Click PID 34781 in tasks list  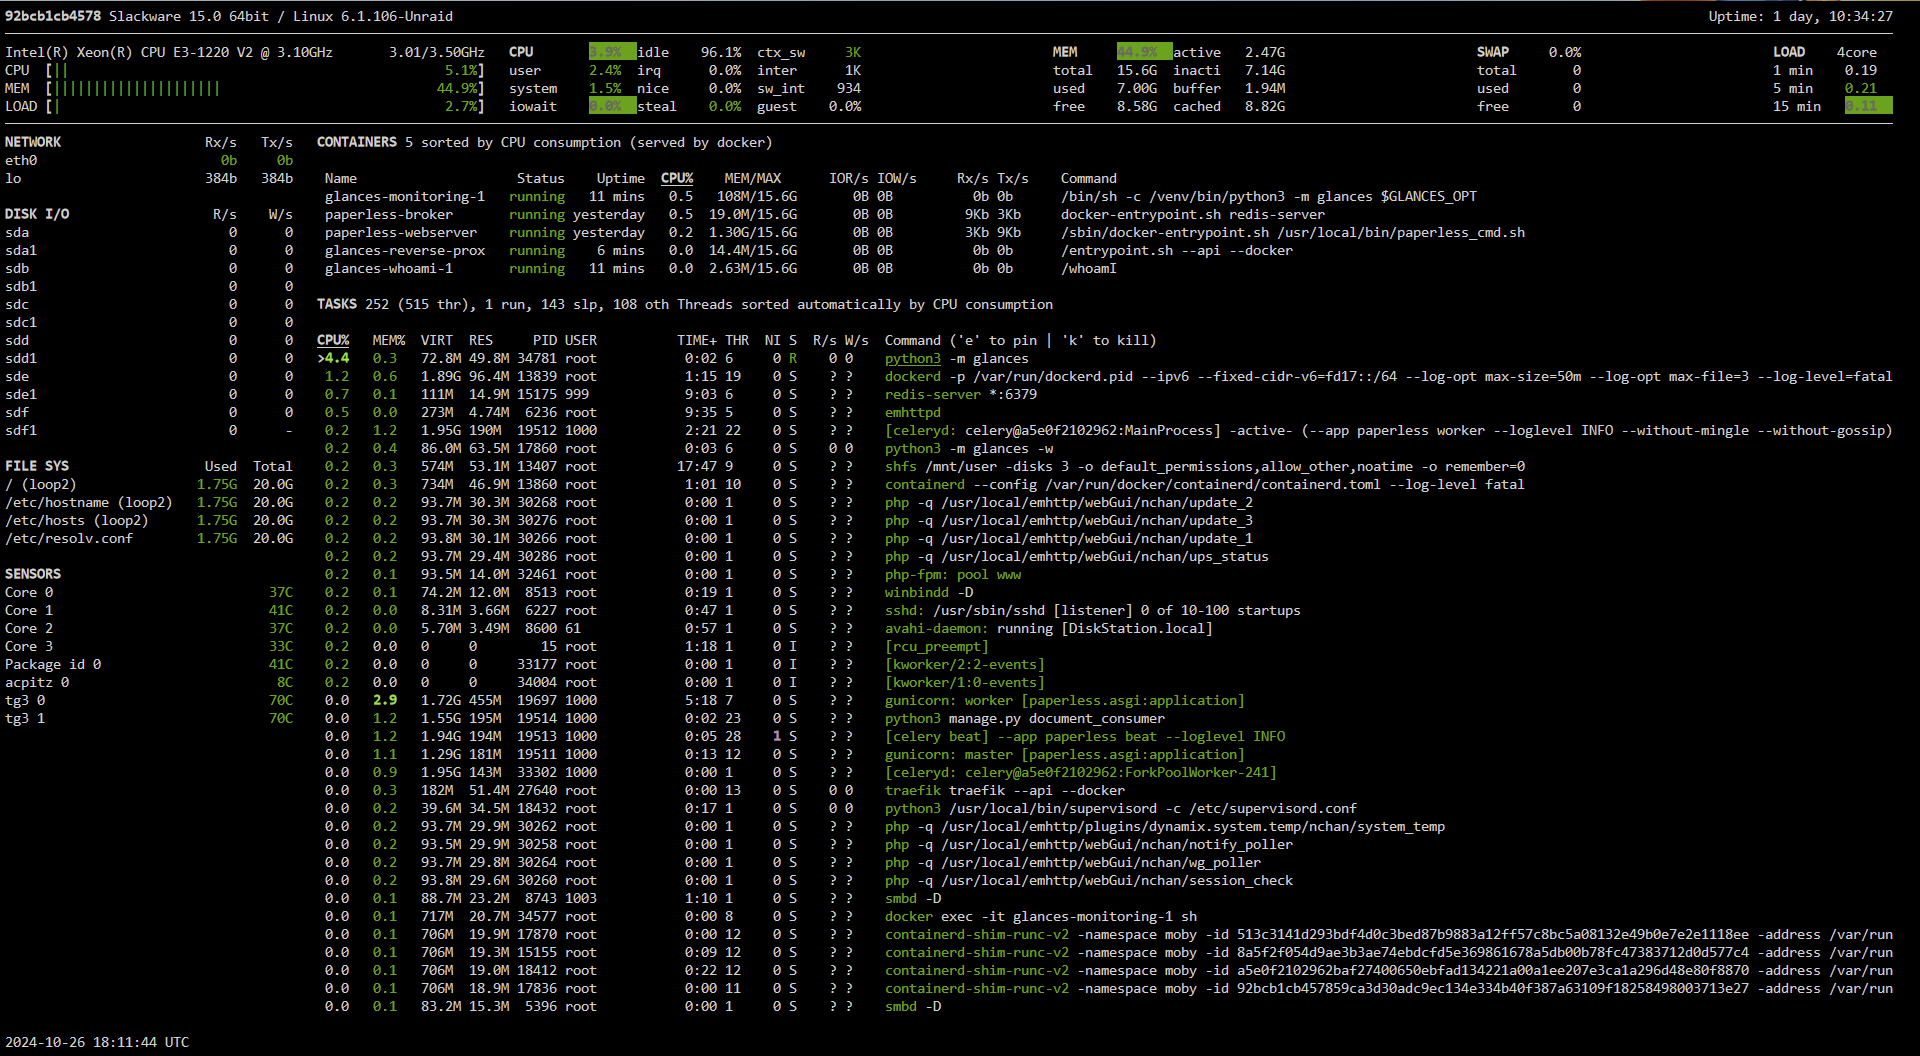pos(537,358)
